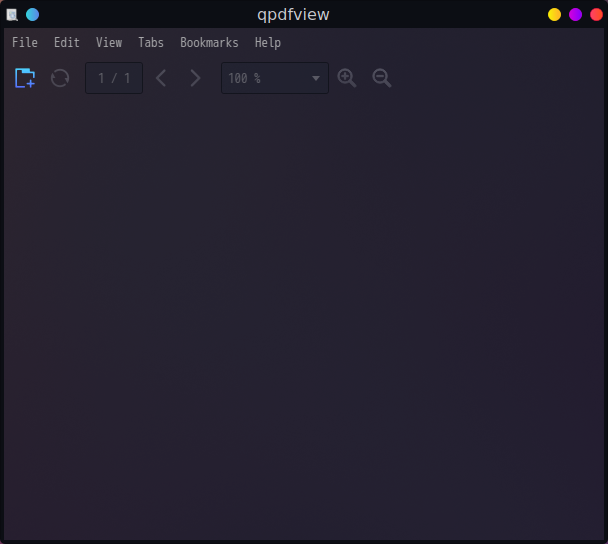The image size is (608, 544).
Task: Close qpdfview with the red button
Action: (596, 15)
